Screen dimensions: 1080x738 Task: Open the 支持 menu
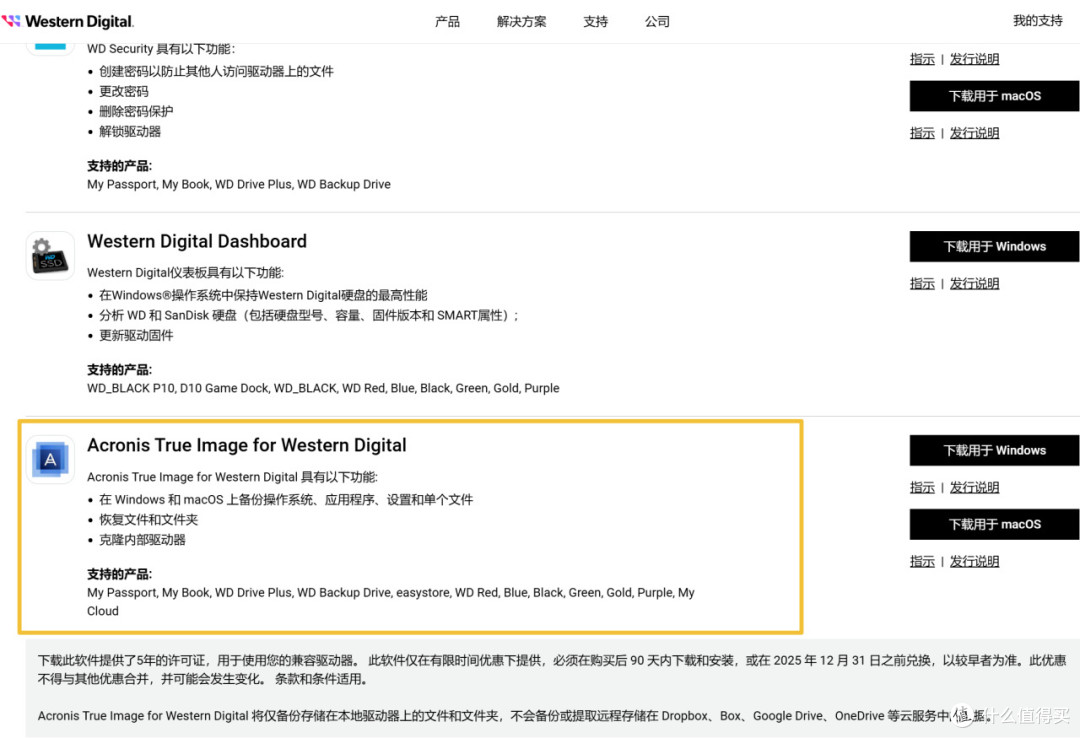[595, 21]
